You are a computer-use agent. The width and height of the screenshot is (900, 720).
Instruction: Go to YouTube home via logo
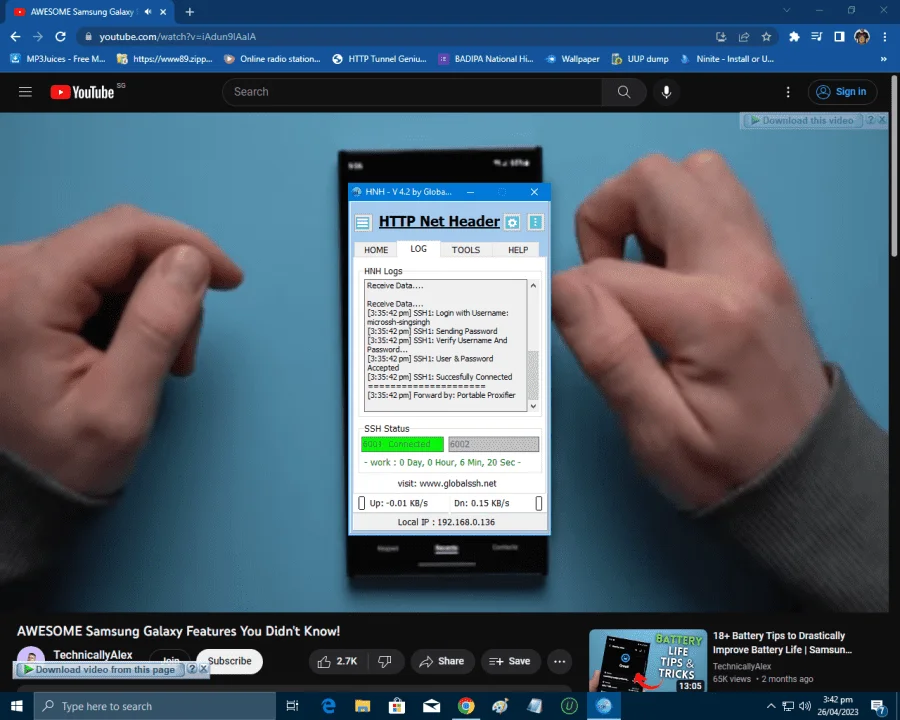click(x=82, y=92)
